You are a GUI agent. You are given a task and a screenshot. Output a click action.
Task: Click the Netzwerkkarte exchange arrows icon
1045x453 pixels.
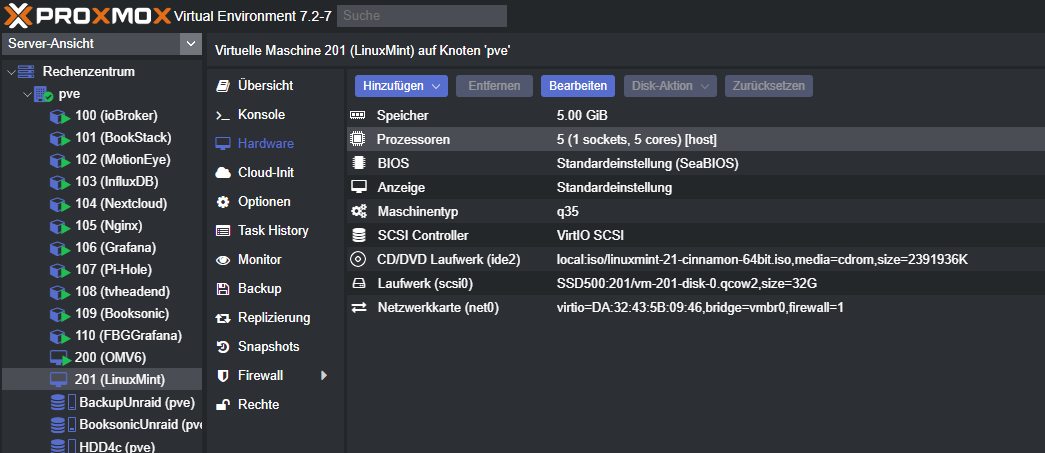359,307
